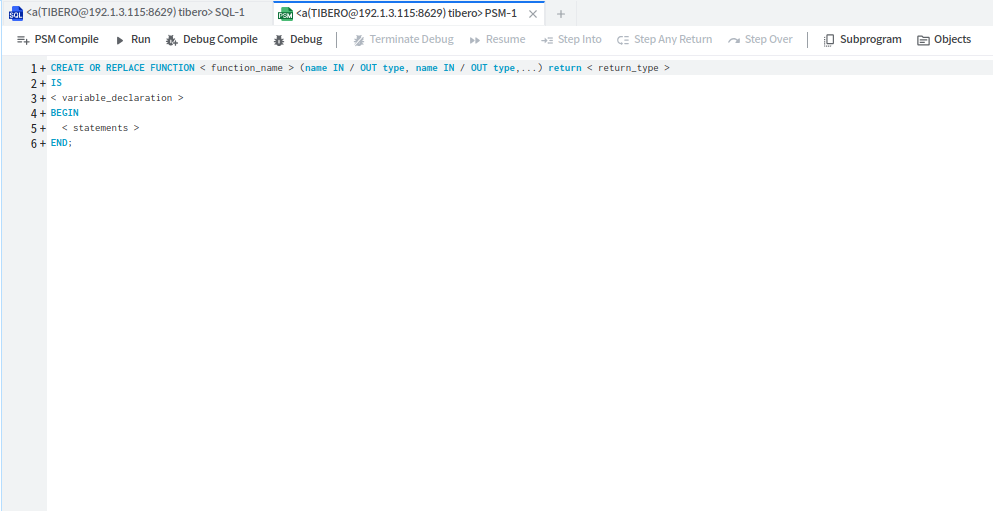
Task: Close the PSM-1 tab
Action: pos(533,14)
